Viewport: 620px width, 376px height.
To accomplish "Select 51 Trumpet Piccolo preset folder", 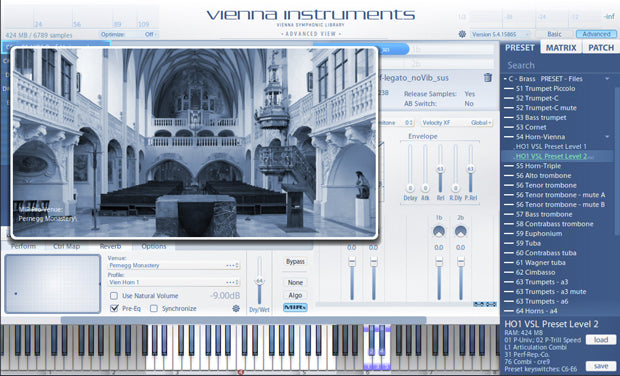I will pos(545,89).
